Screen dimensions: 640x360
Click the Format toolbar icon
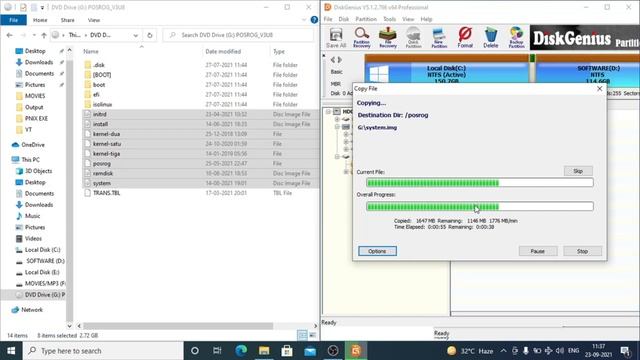(465, 38)
